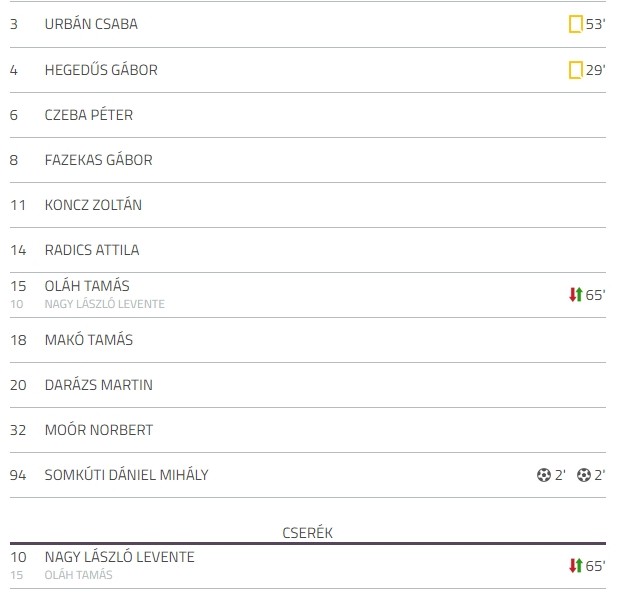Screen dimensions: 622x598
Task: Click greyed Oláh Tamás in substitutes section
Action: pos(79,575)
